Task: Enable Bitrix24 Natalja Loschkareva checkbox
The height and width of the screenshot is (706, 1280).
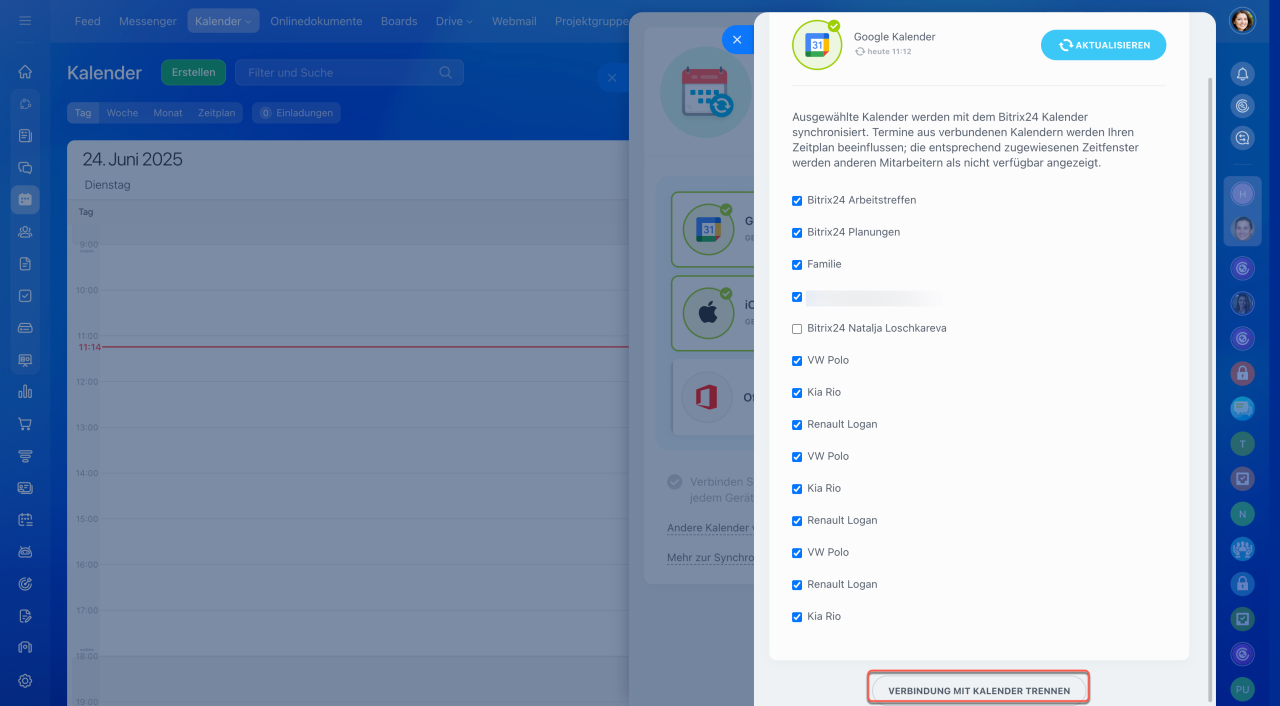Action: 797,329
